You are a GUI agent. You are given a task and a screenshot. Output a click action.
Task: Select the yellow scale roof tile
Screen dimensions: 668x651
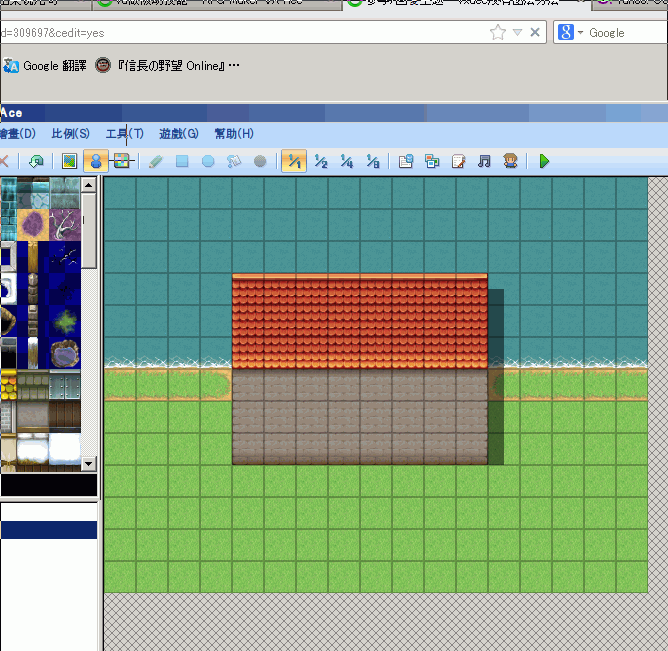pyautogui.click(x=9, y=385)
